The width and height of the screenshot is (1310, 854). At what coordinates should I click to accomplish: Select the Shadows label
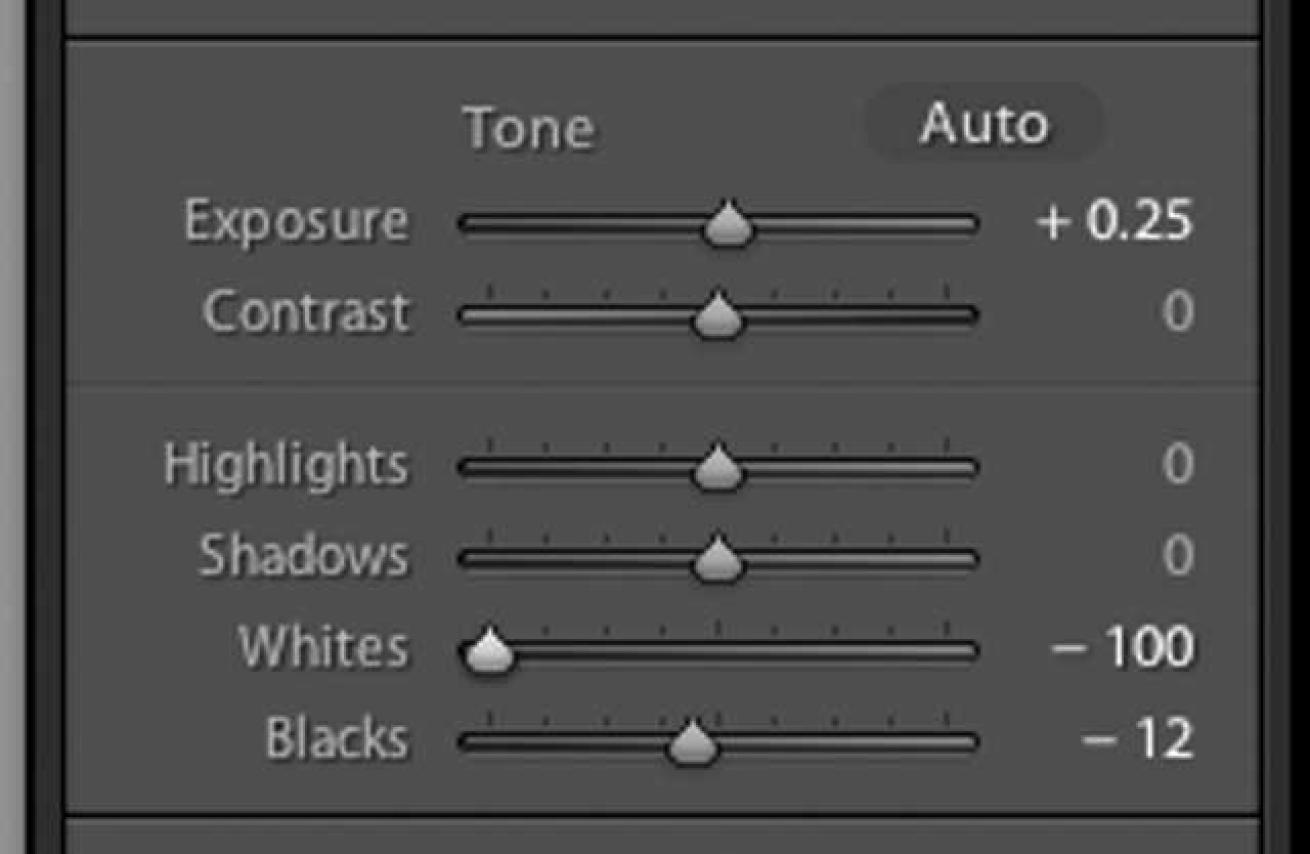pos(303,556)
